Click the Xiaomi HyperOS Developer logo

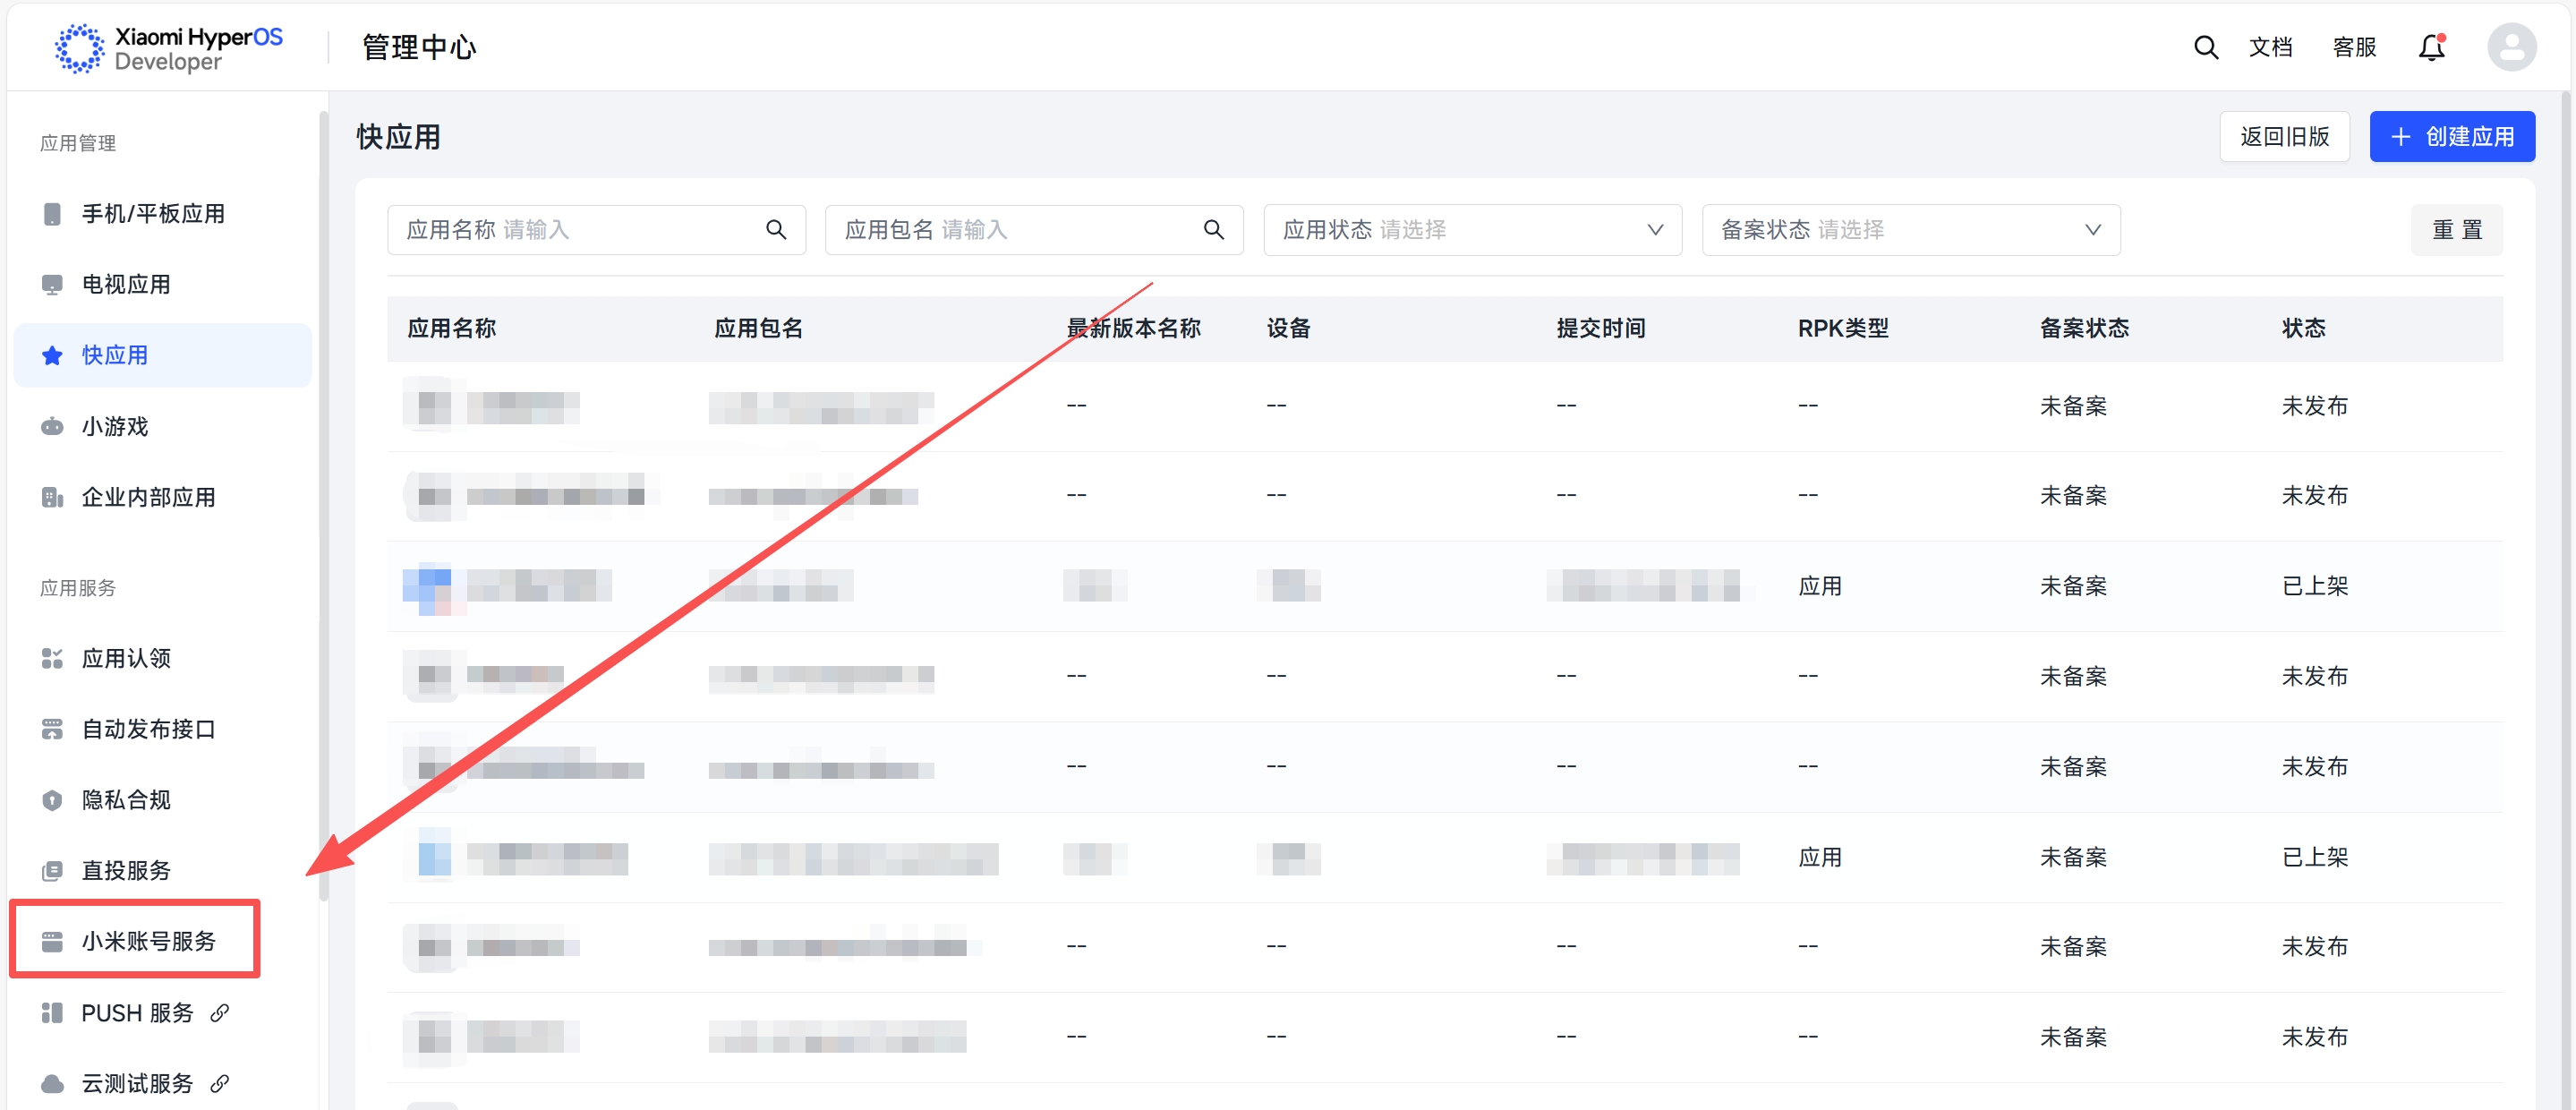point(168,48)
